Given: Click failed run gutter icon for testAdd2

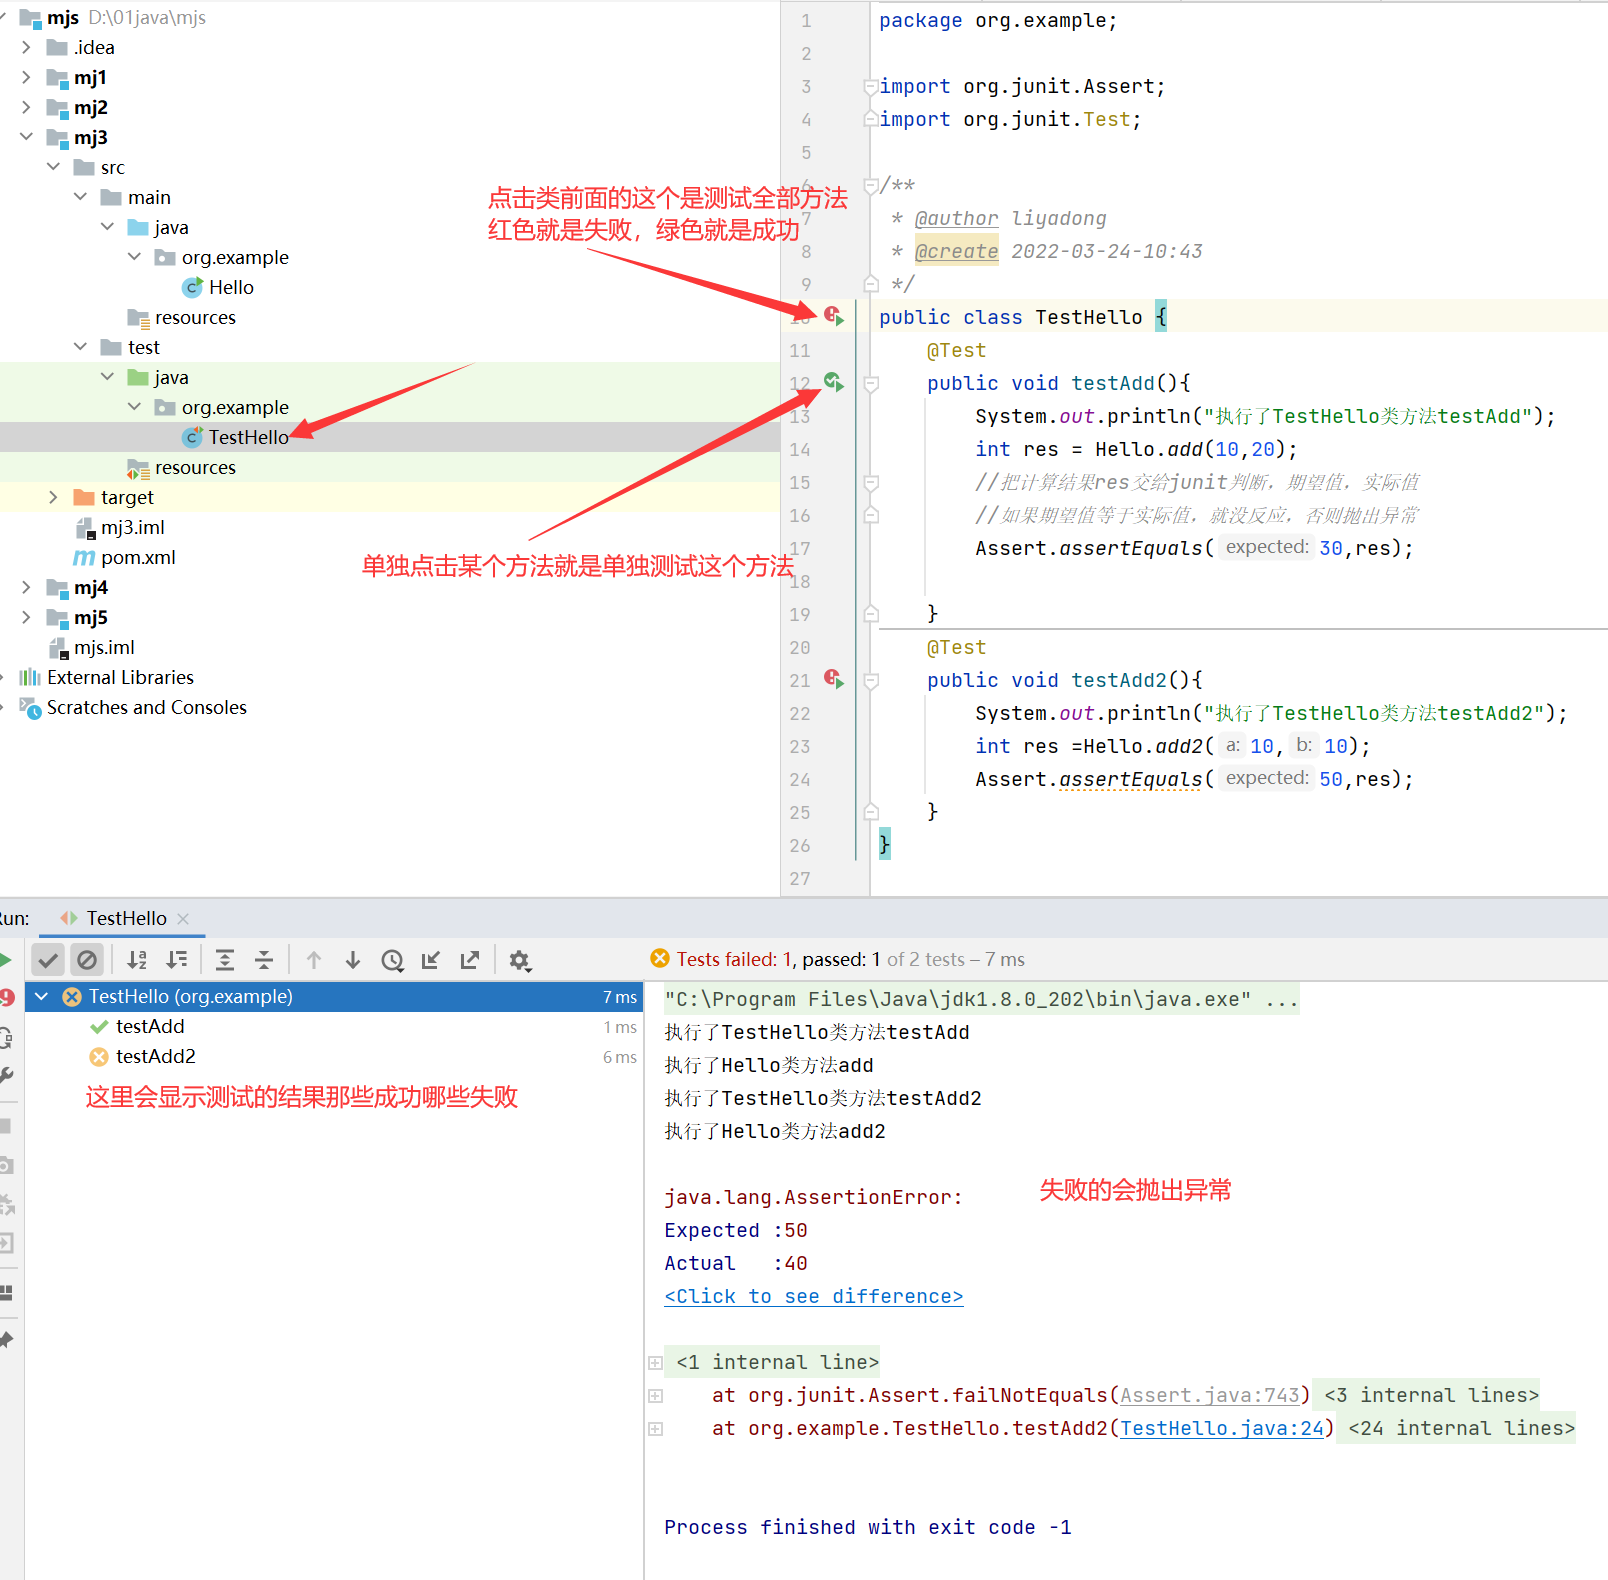Looking at the screenshot, I should point(833,679).
